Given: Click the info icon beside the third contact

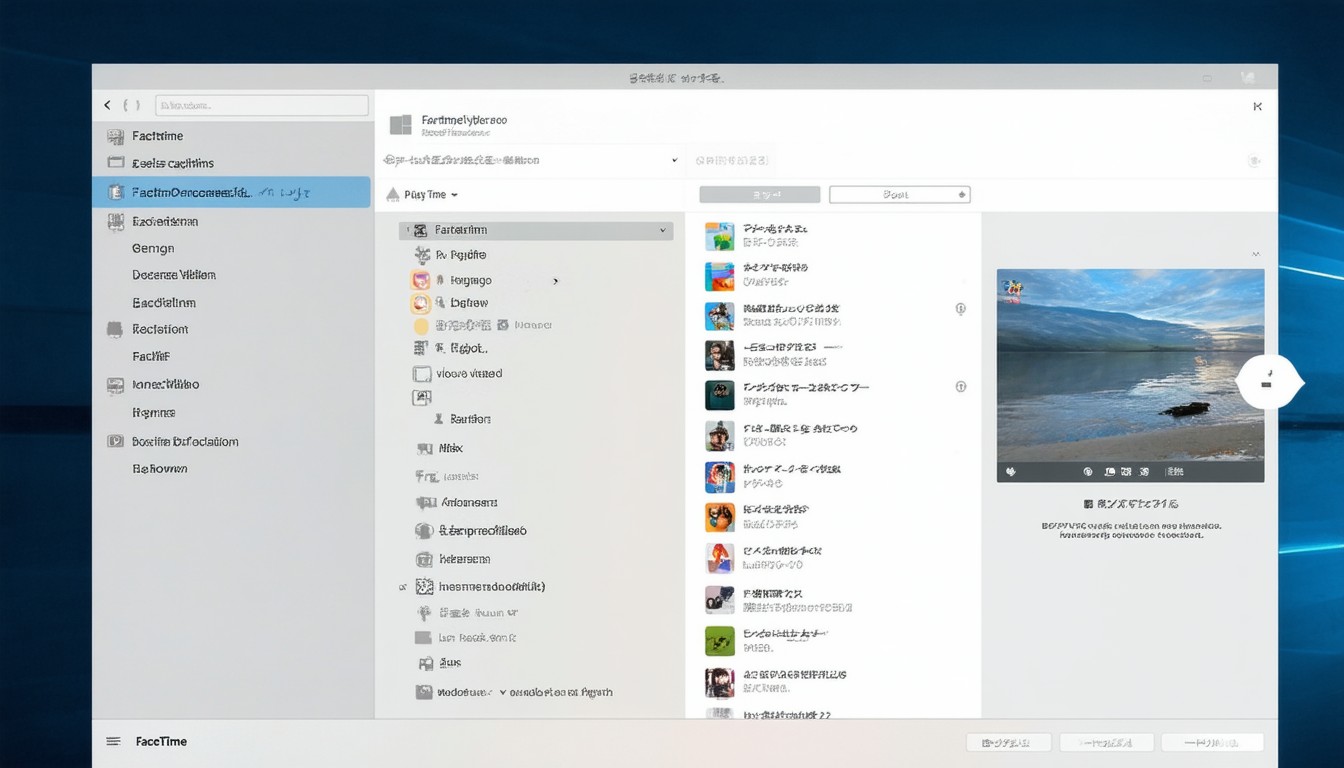Looking at the screenshot, I should 960,309.
